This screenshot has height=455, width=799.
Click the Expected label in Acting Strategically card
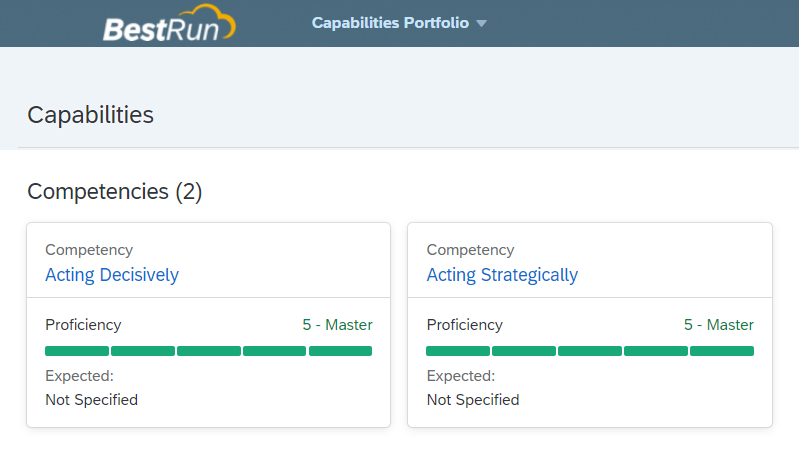point(461,376)
